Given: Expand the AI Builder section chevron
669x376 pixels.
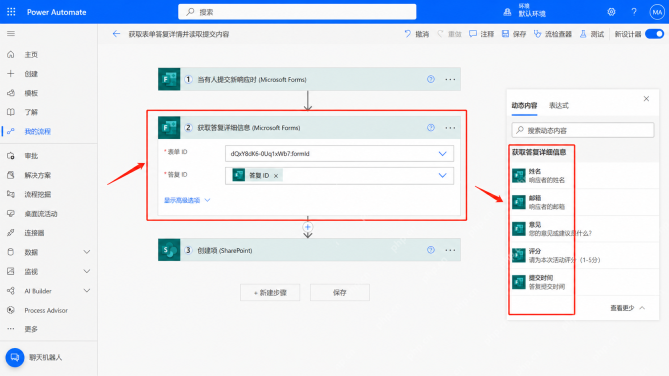Looking at the screenshot, I should point(87,291).
